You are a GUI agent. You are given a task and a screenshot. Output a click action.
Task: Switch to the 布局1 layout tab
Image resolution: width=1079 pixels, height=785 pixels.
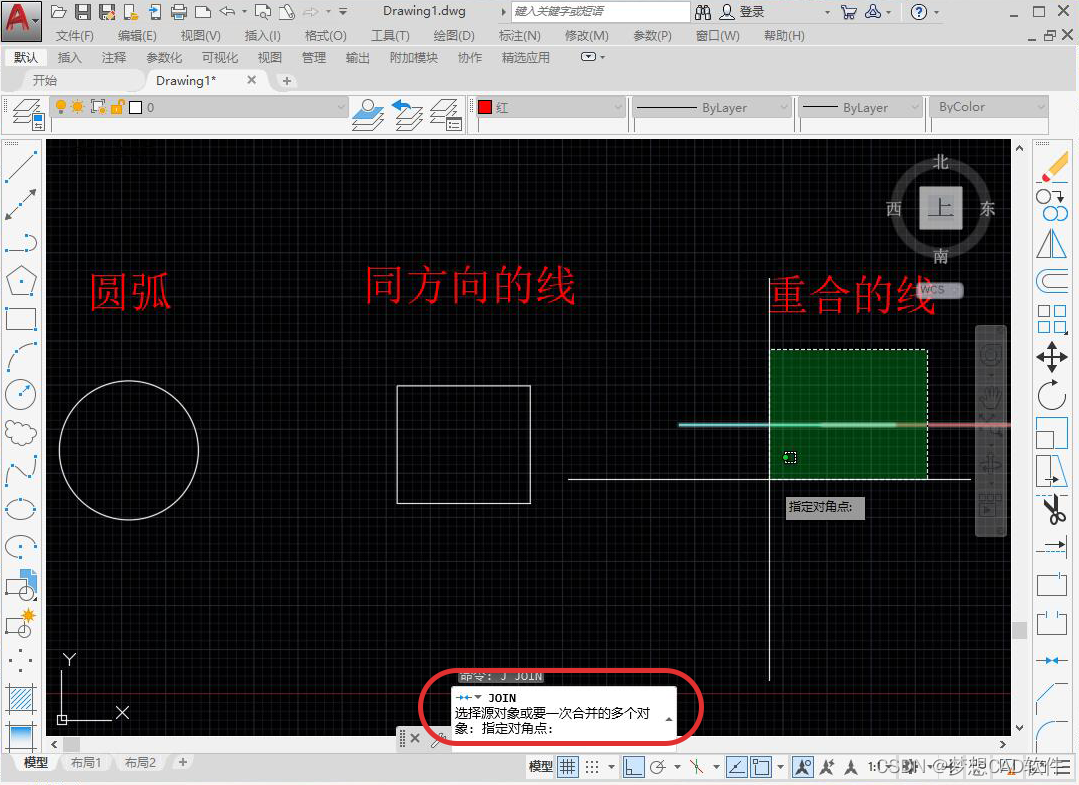[86, 762]
